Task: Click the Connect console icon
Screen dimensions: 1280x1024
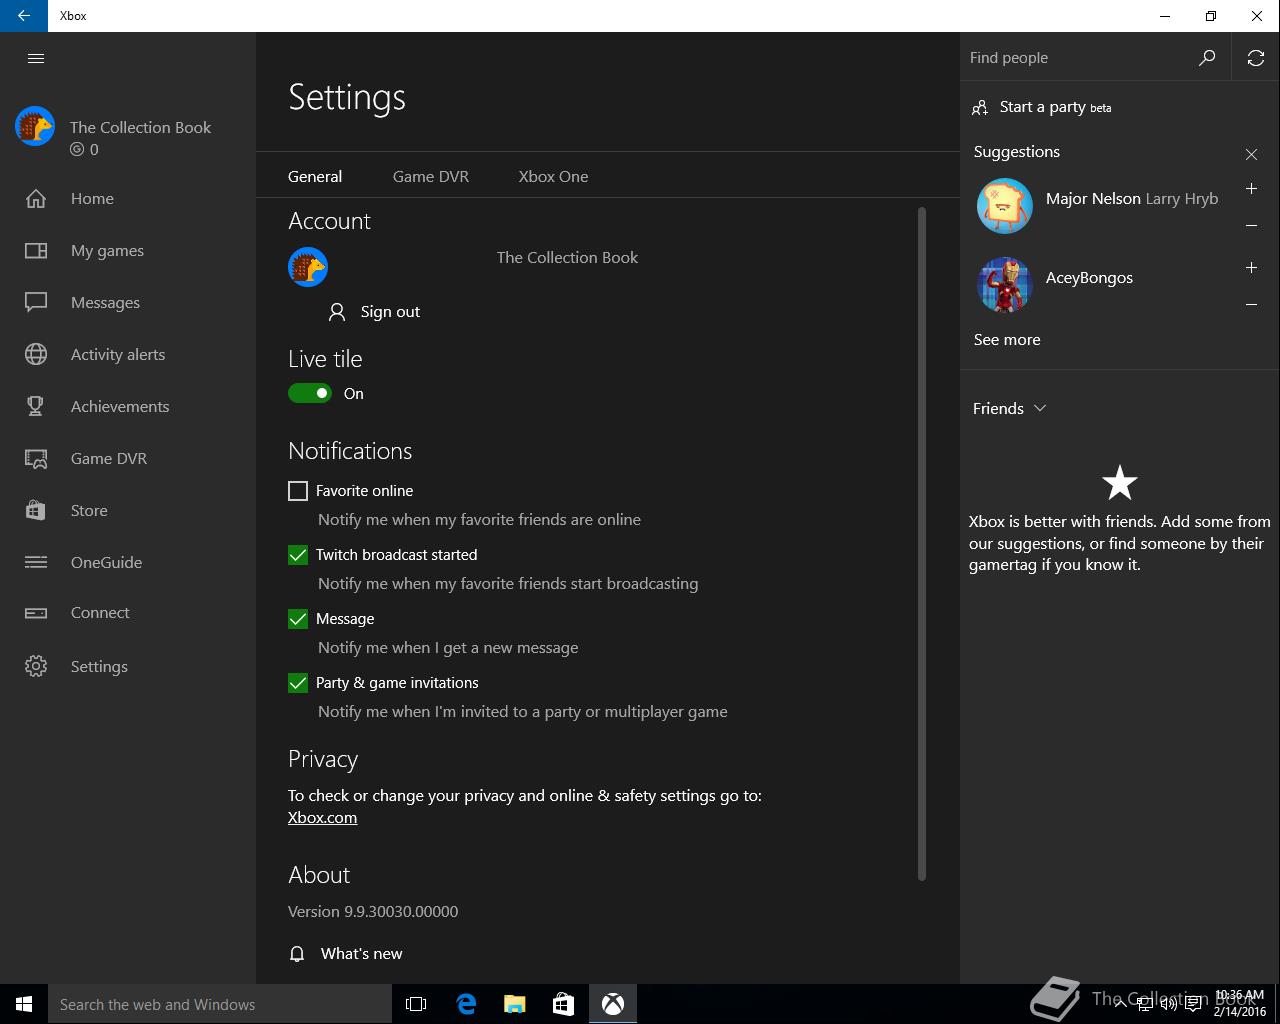Action: [36, 613]
